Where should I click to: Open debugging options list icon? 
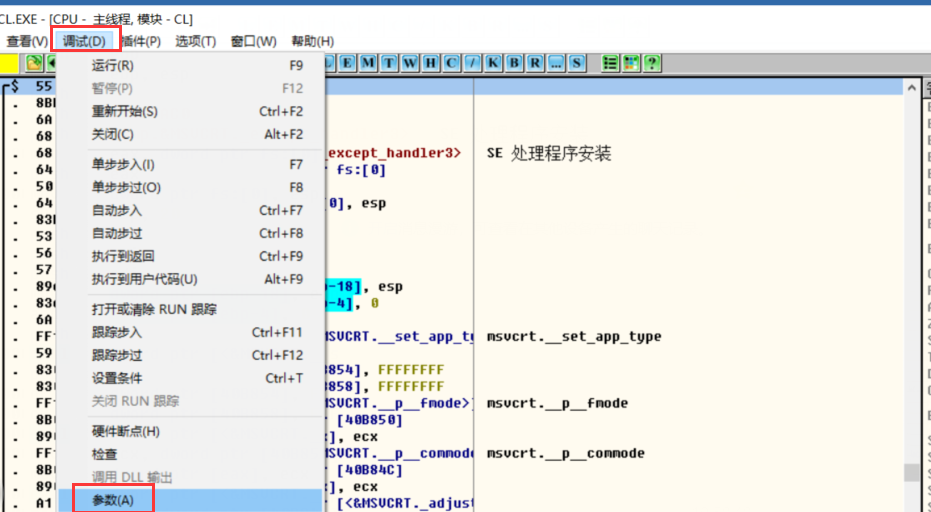click(610, 63)
